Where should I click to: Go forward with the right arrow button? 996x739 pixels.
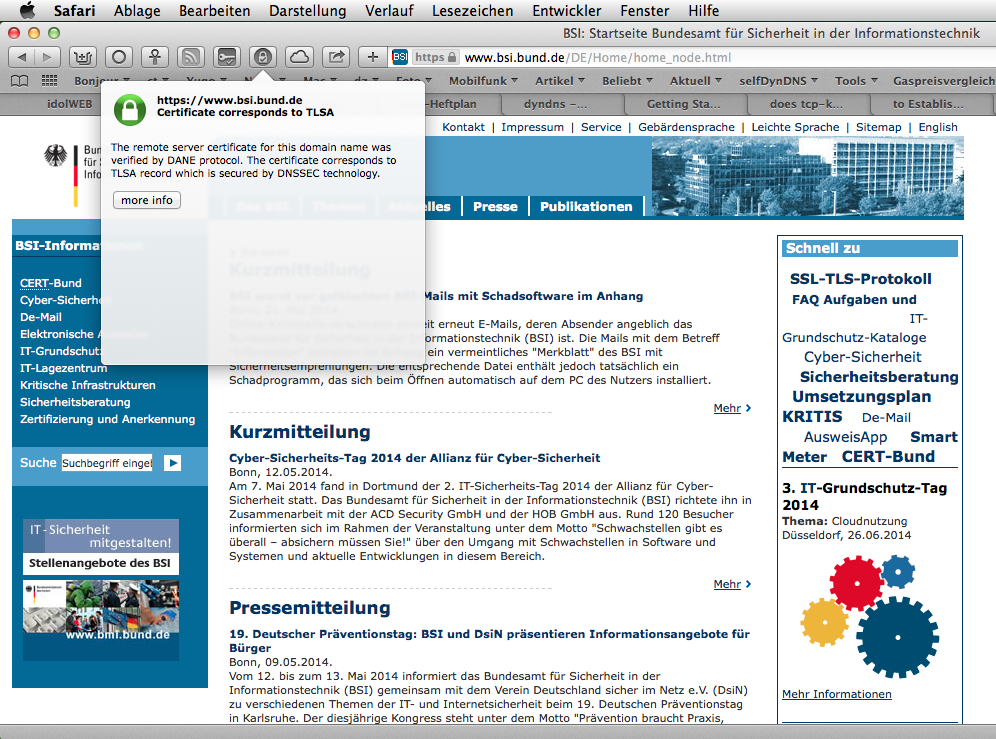tap(47, 57)
